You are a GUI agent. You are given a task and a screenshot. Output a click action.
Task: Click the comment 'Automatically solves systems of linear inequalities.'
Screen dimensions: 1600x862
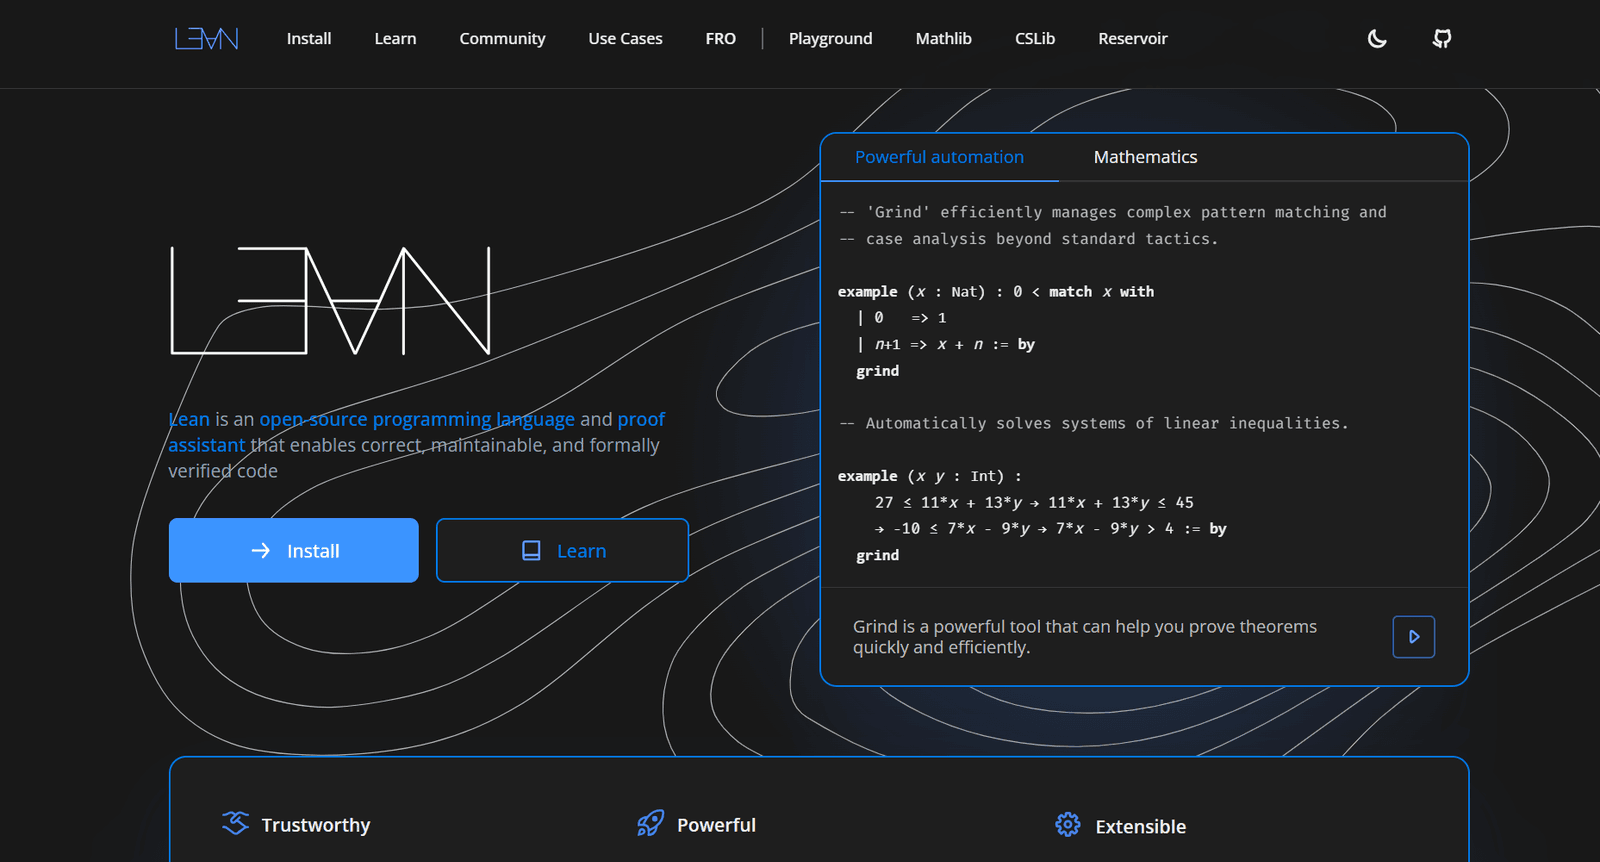tap(1094, 424)
